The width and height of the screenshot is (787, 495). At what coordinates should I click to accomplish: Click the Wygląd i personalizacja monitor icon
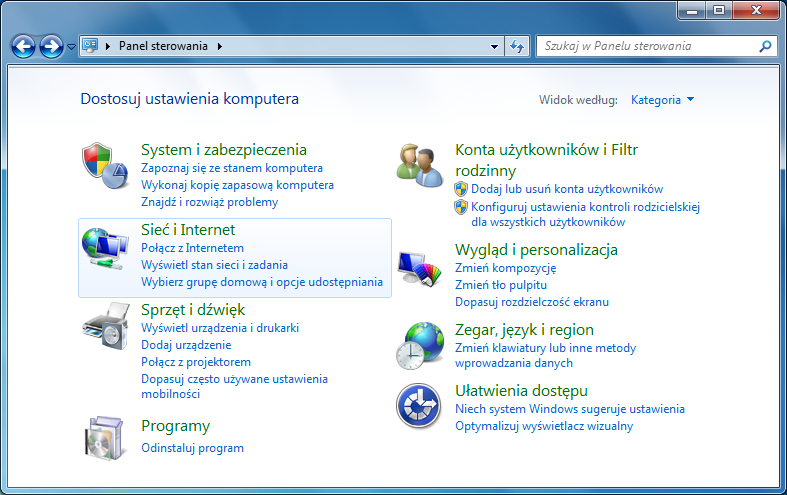(x=419, y=270)
